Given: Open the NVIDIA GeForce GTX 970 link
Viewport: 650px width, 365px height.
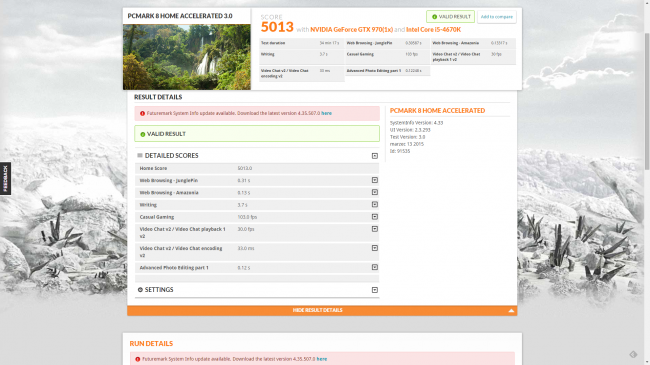Looking at the screenshot, I should pos(352,29).
